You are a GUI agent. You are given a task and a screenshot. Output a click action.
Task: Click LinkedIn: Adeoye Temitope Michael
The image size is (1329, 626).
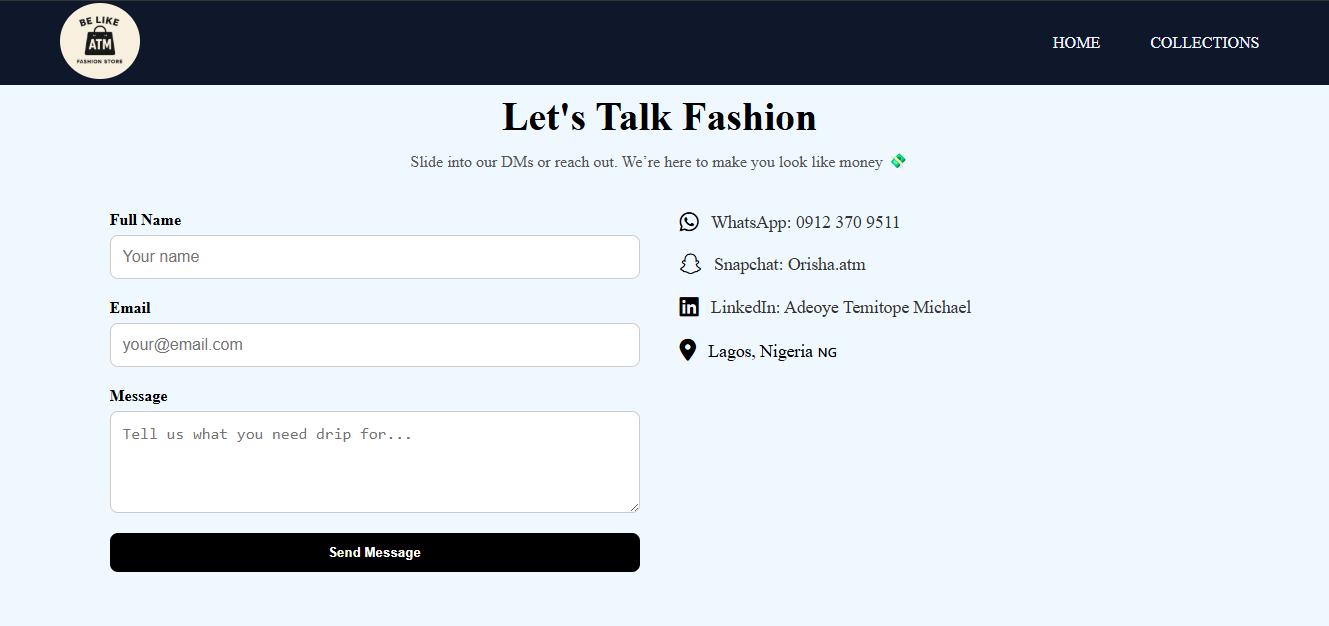[840, 307]
